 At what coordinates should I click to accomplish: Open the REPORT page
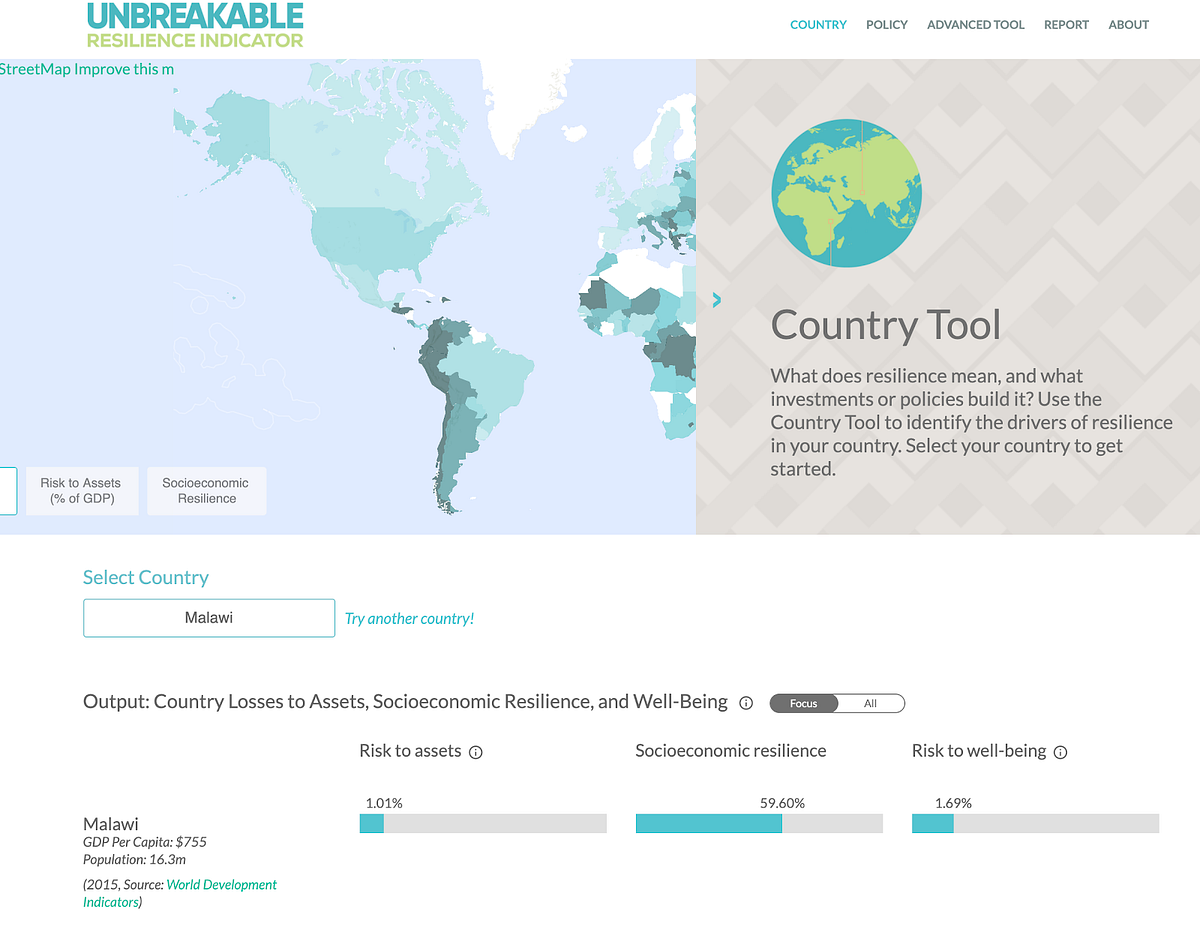click(x=1066, y=24)
